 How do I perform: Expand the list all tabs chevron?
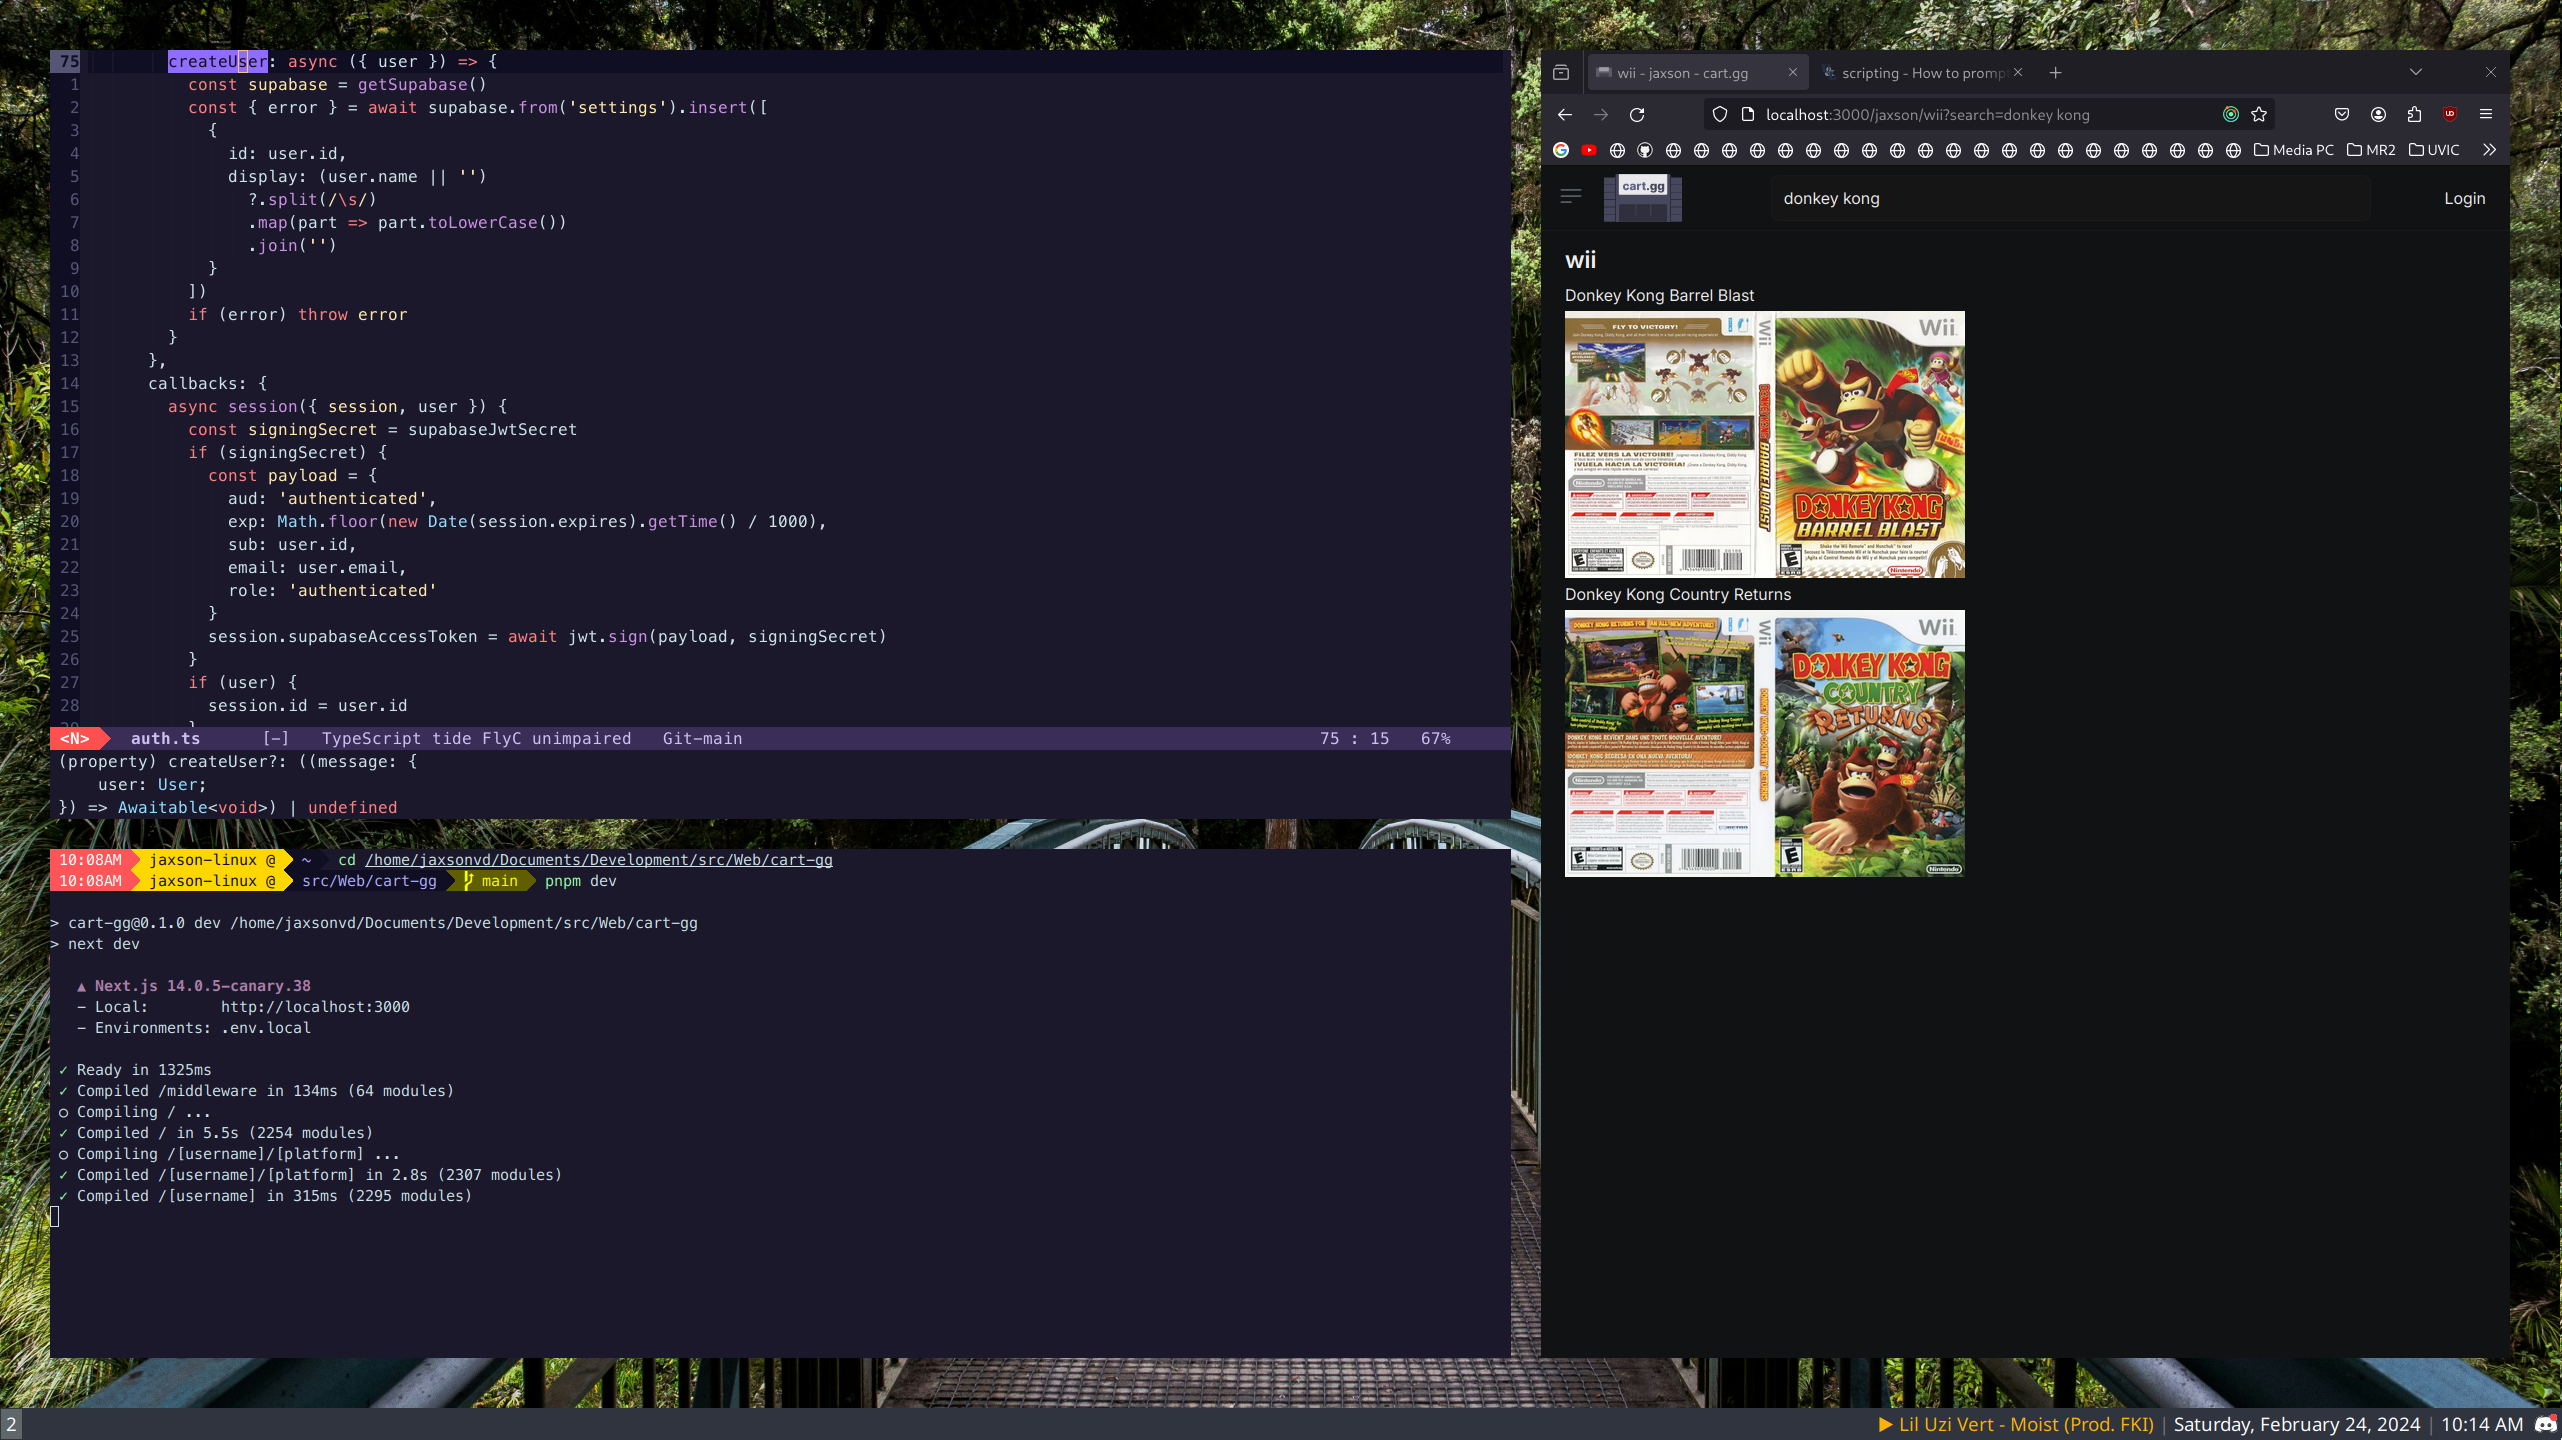tap(2415, 72)
